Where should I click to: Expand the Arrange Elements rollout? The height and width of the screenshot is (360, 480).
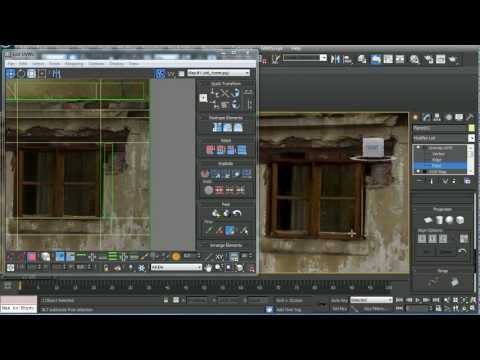pos(226,245)
